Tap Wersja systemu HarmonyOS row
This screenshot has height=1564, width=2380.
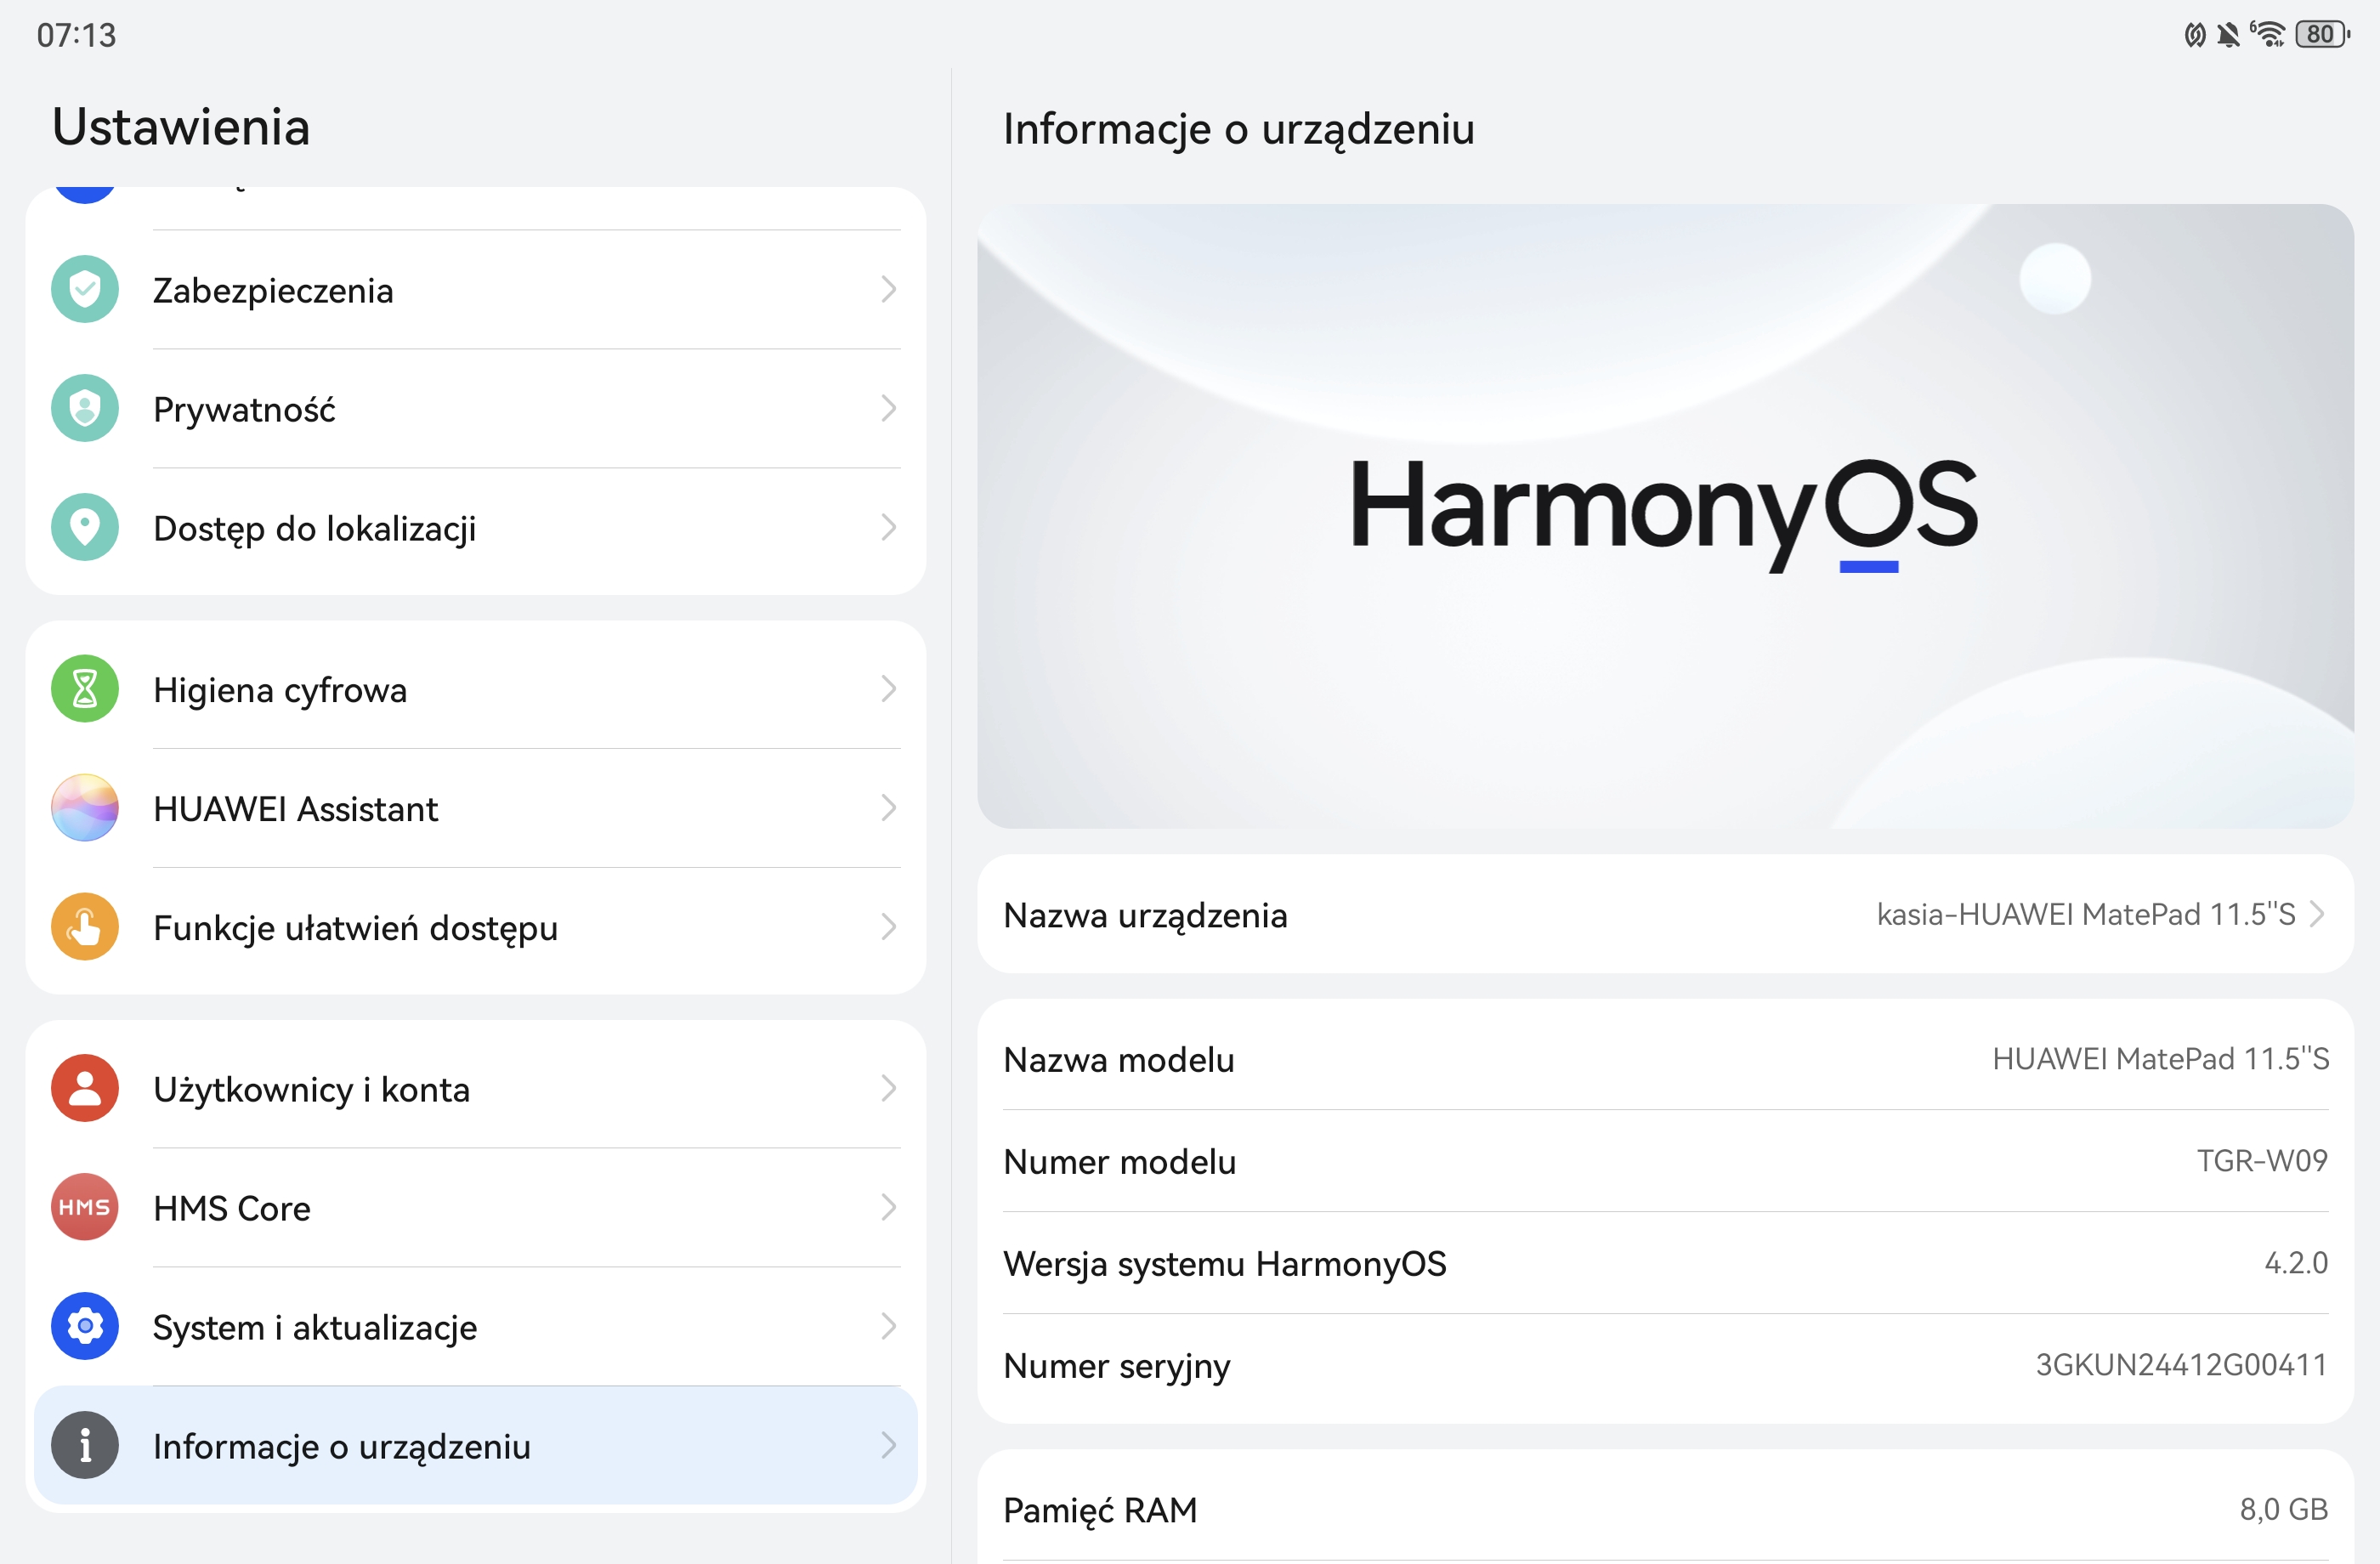1665,1263
